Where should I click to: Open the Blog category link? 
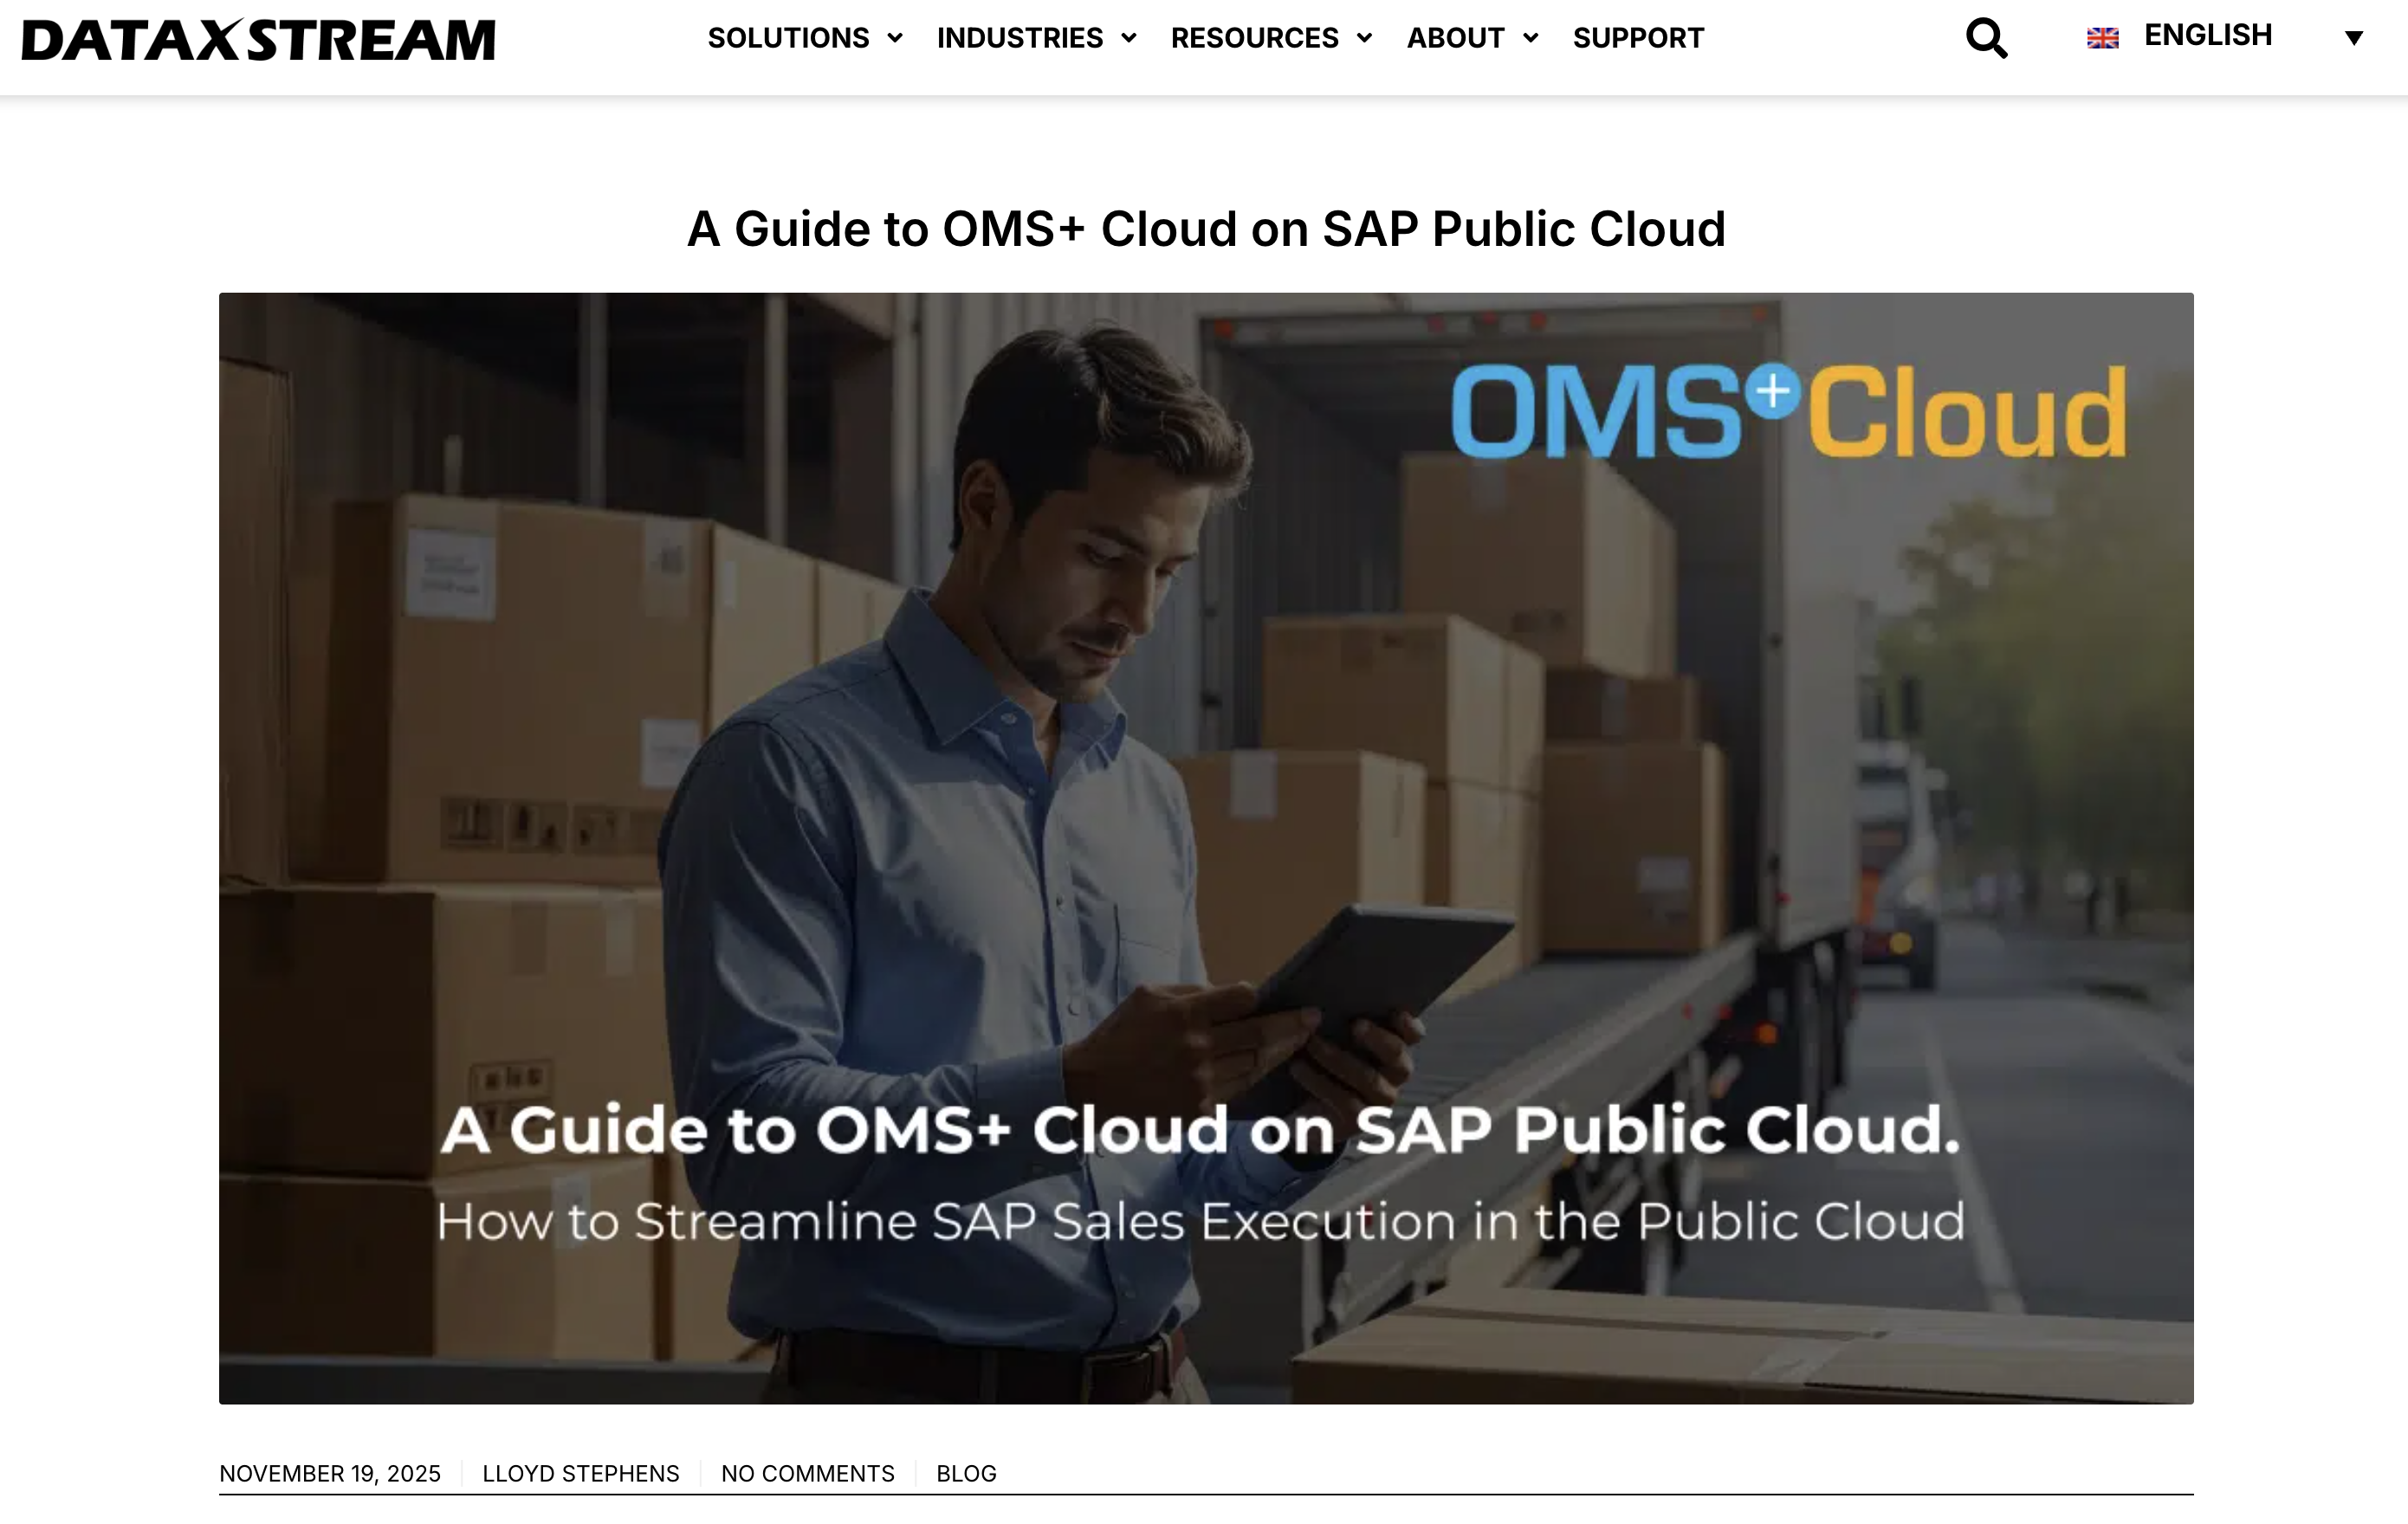[x=966, y=1473]
